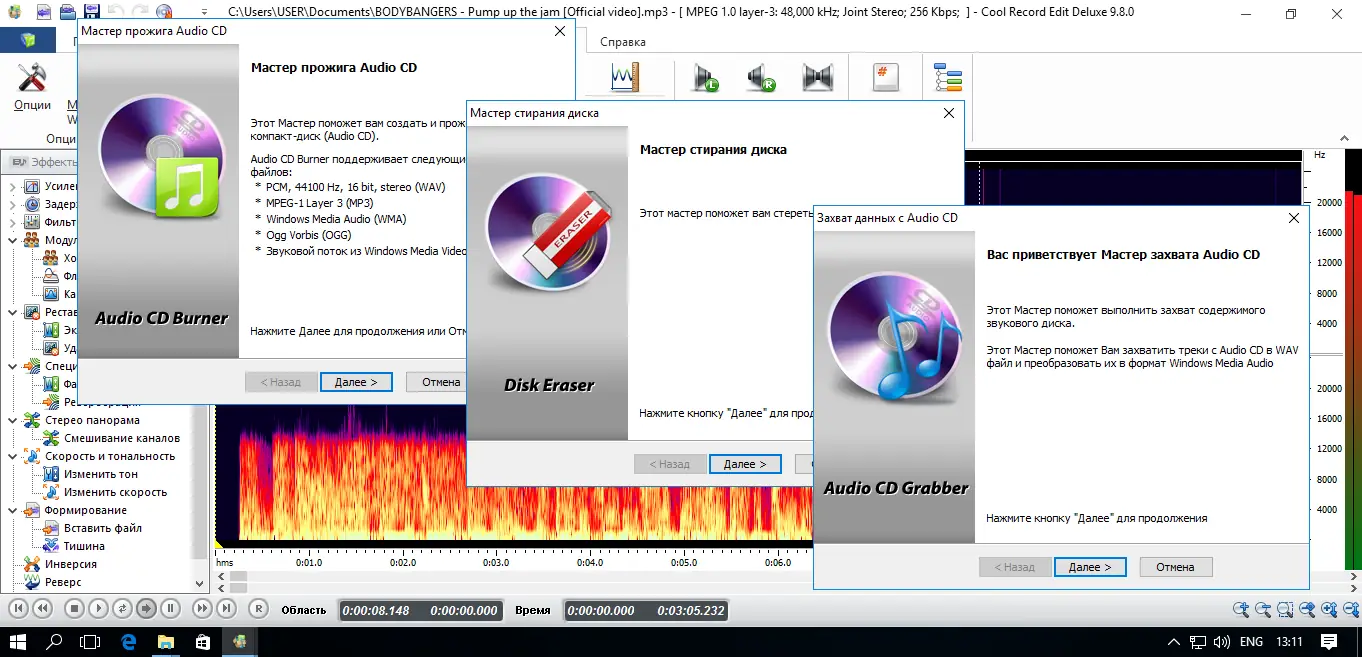
Task: Open File Explorer from taskbar
Action: point(166,641)
